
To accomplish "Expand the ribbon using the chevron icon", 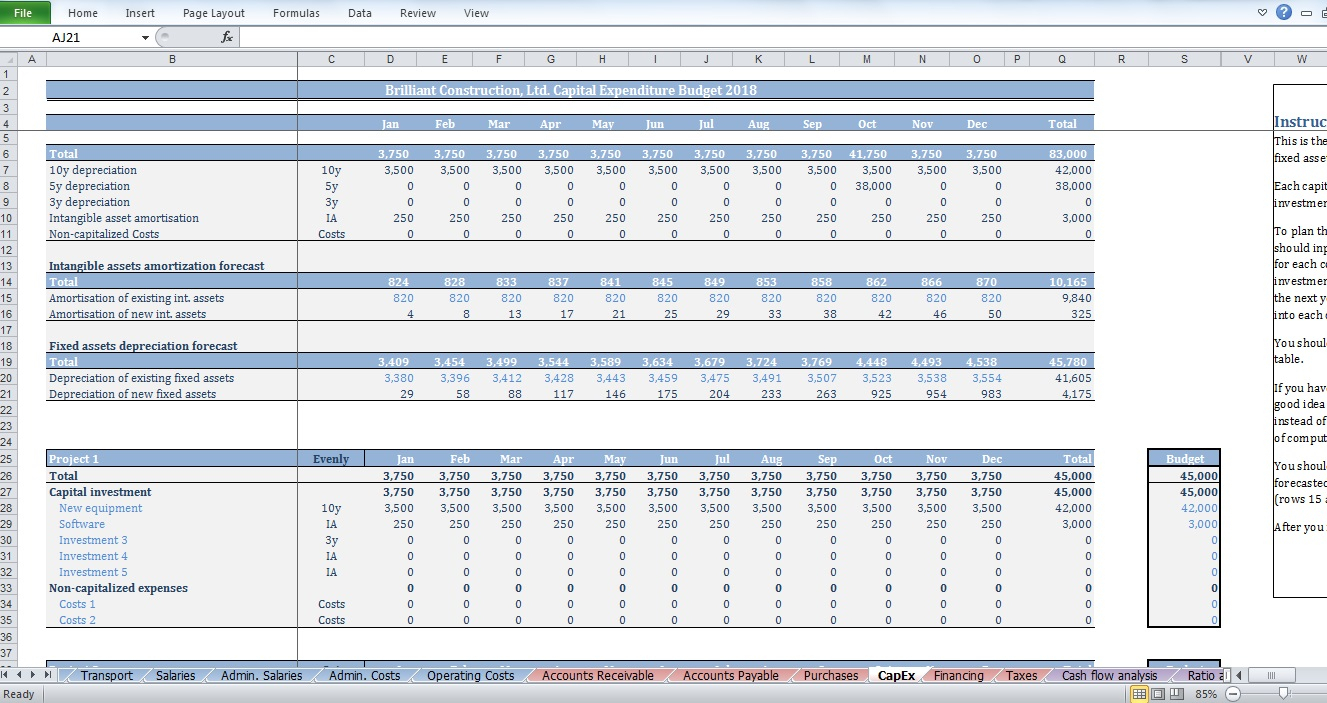I will point(1262,13).
